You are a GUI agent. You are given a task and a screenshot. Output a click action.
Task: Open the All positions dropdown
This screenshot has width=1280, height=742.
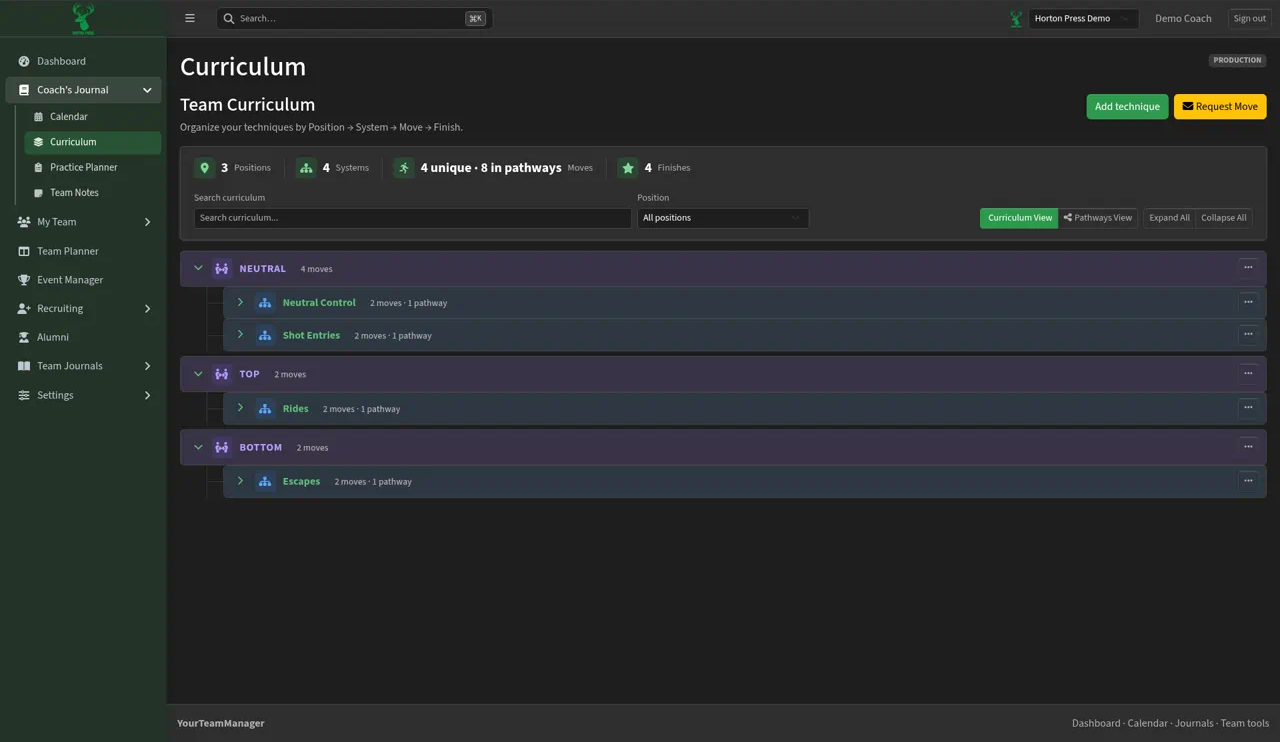[x=723, y=218]
